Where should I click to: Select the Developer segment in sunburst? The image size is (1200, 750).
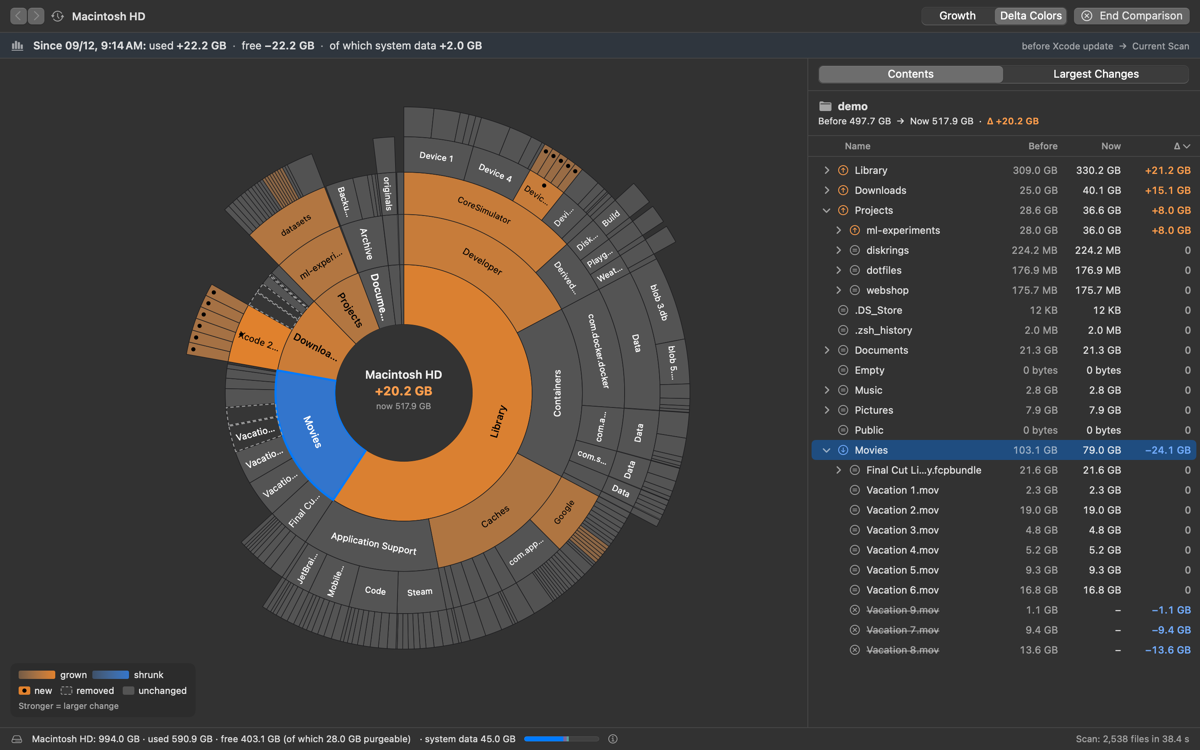click(482, 262)
